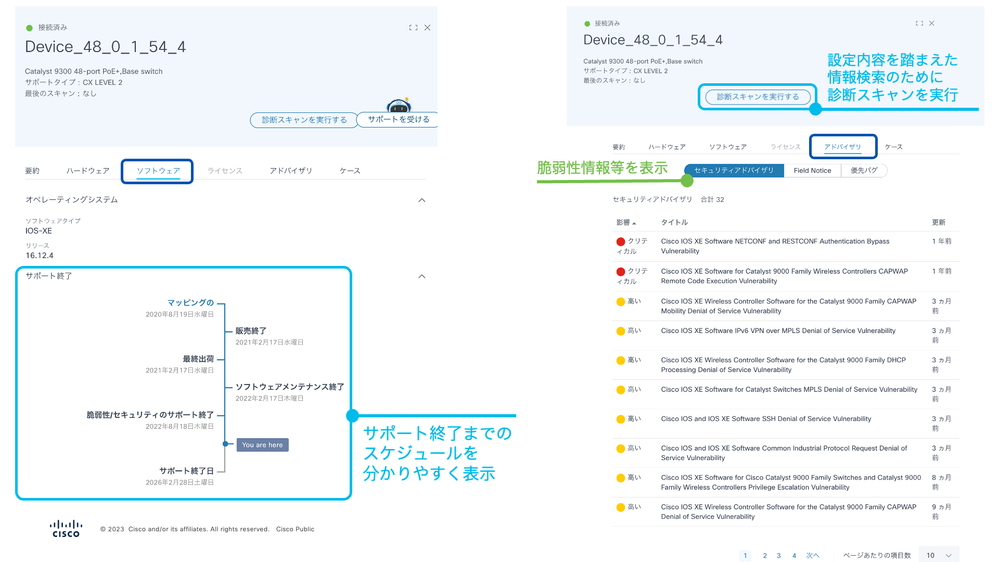The image size is (999, 562).
Task: Open items per page dropdown showing 10
Action: pyautogui.click(x=940, y=555)
